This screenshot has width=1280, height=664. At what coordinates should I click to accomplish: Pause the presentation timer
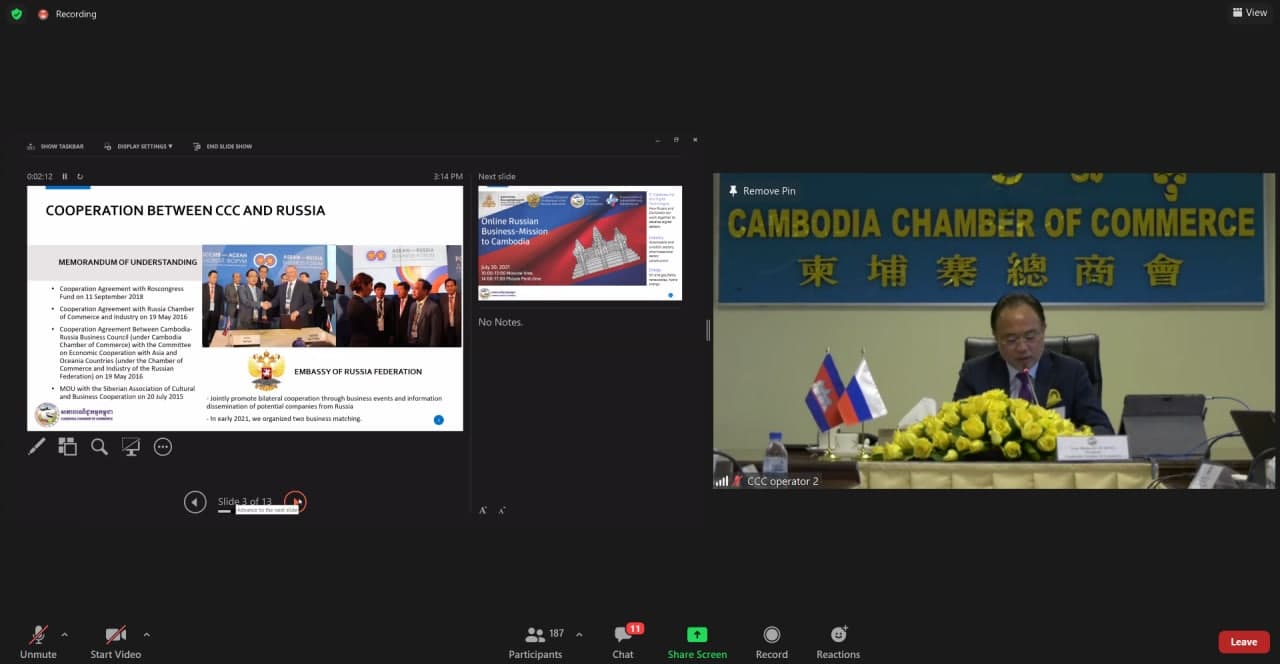[65, 177]
